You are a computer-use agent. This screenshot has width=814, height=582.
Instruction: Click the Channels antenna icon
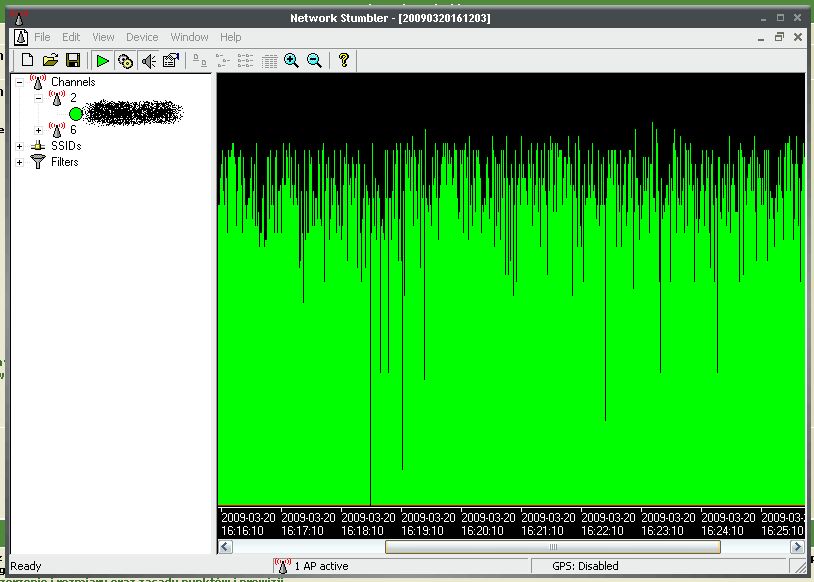point(38,82)
